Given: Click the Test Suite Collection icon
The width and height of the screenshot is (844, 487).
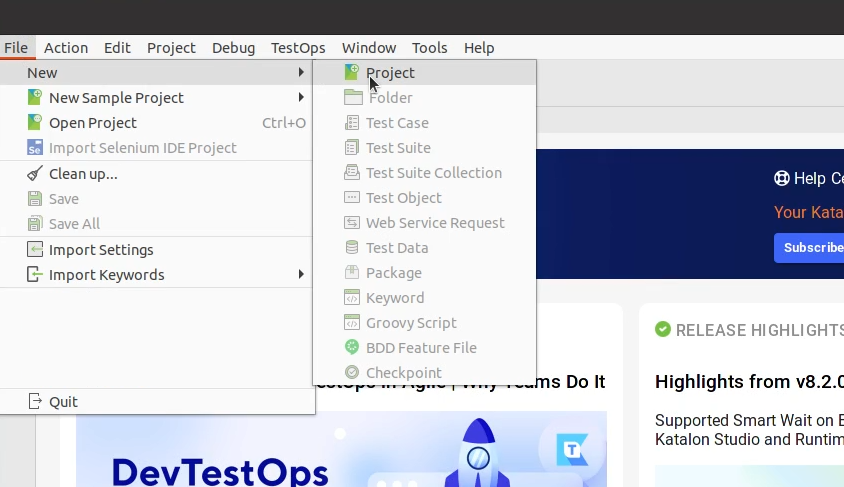Looking at the screenshot, I should [x=352, y=172].
